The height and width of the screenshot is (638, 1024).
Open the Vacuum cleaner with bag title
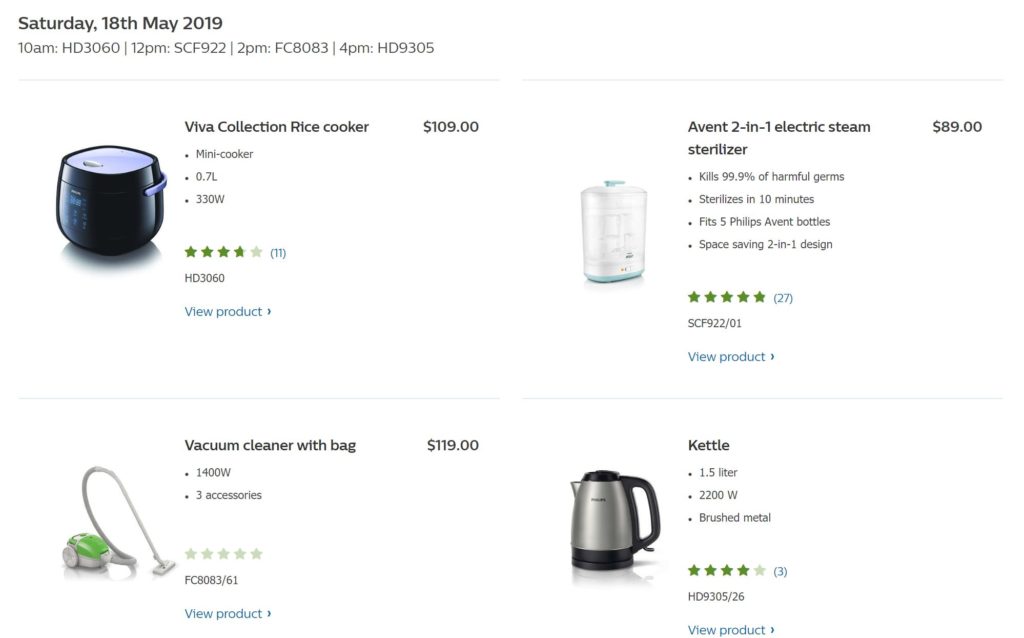270,445
